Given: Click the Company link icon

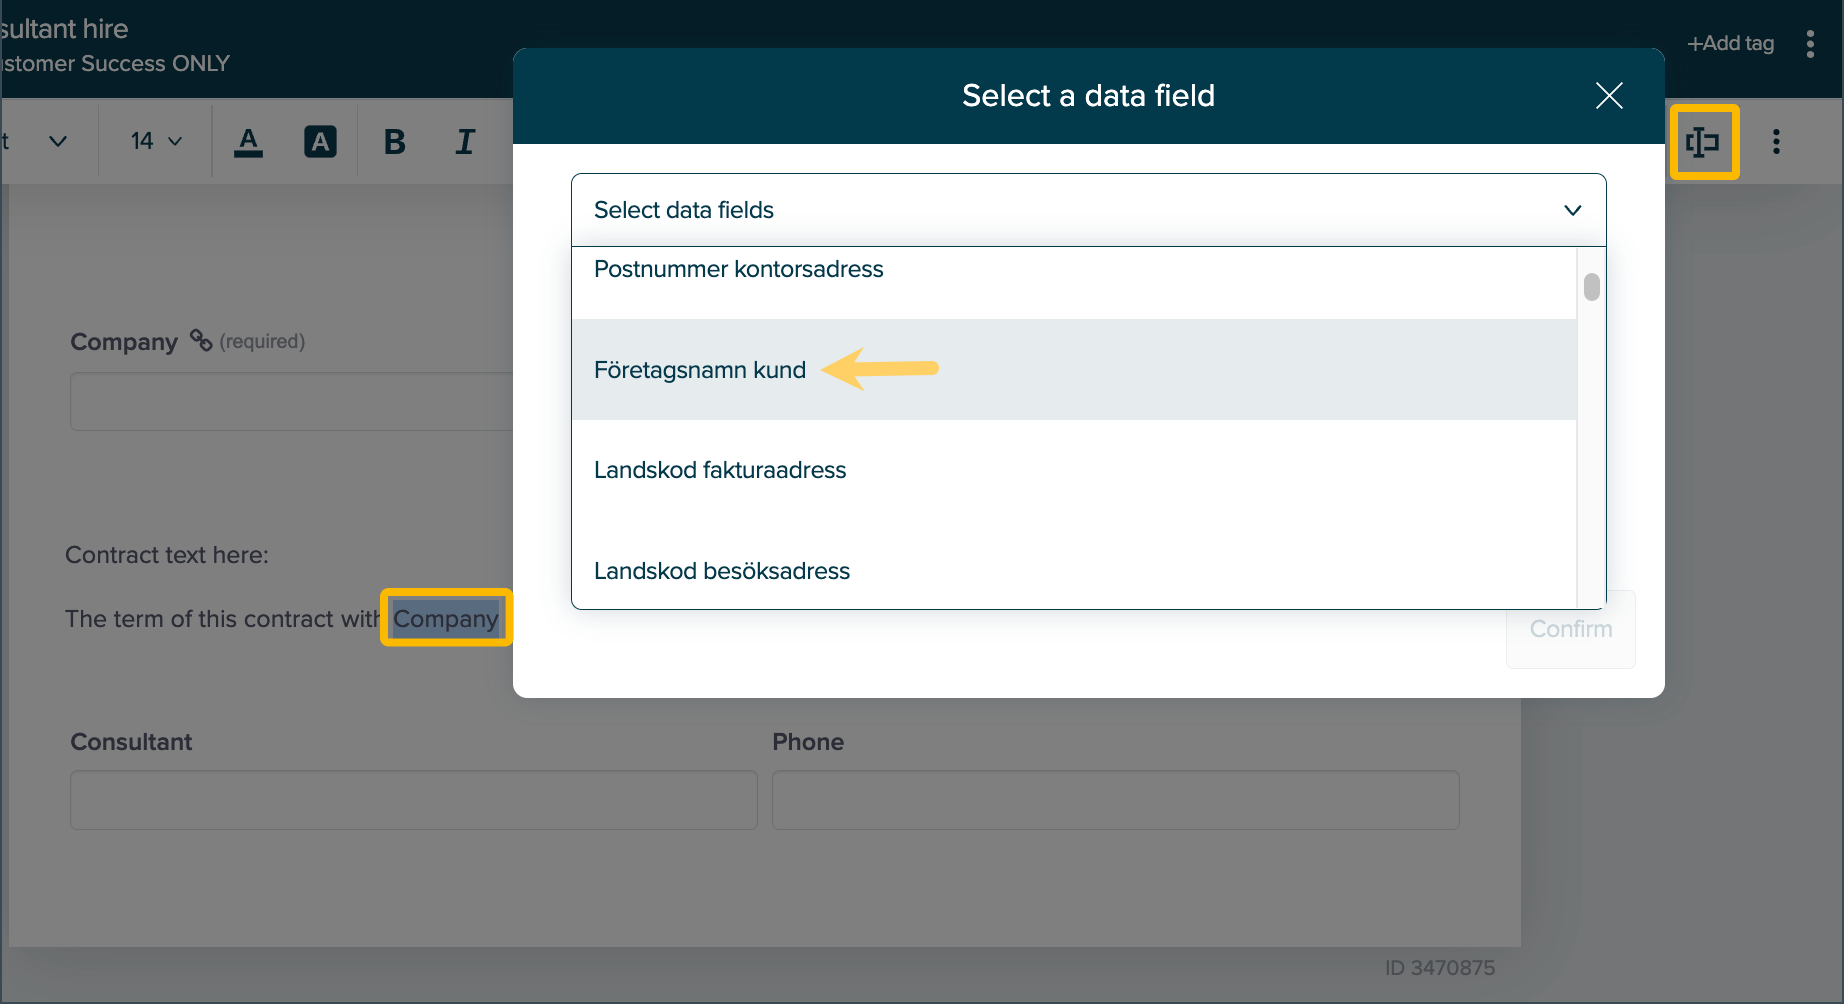Looking at the screenshot, I should coord(201,341).
